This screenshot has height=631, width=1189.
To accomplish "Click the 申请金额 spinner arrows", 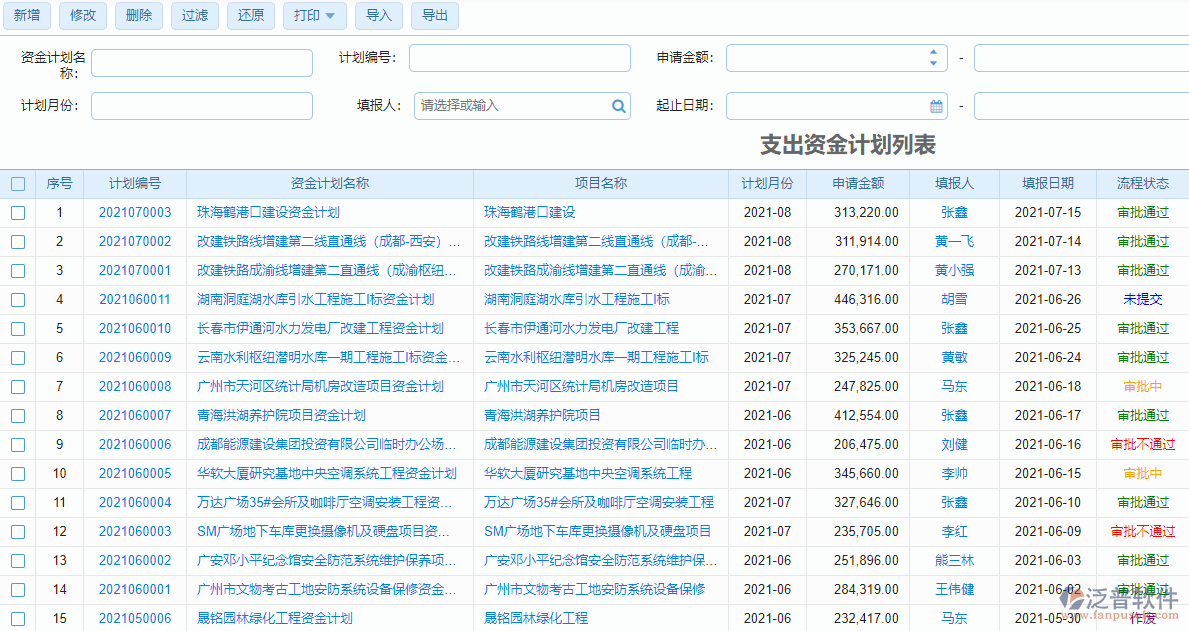I will [933, 58].
